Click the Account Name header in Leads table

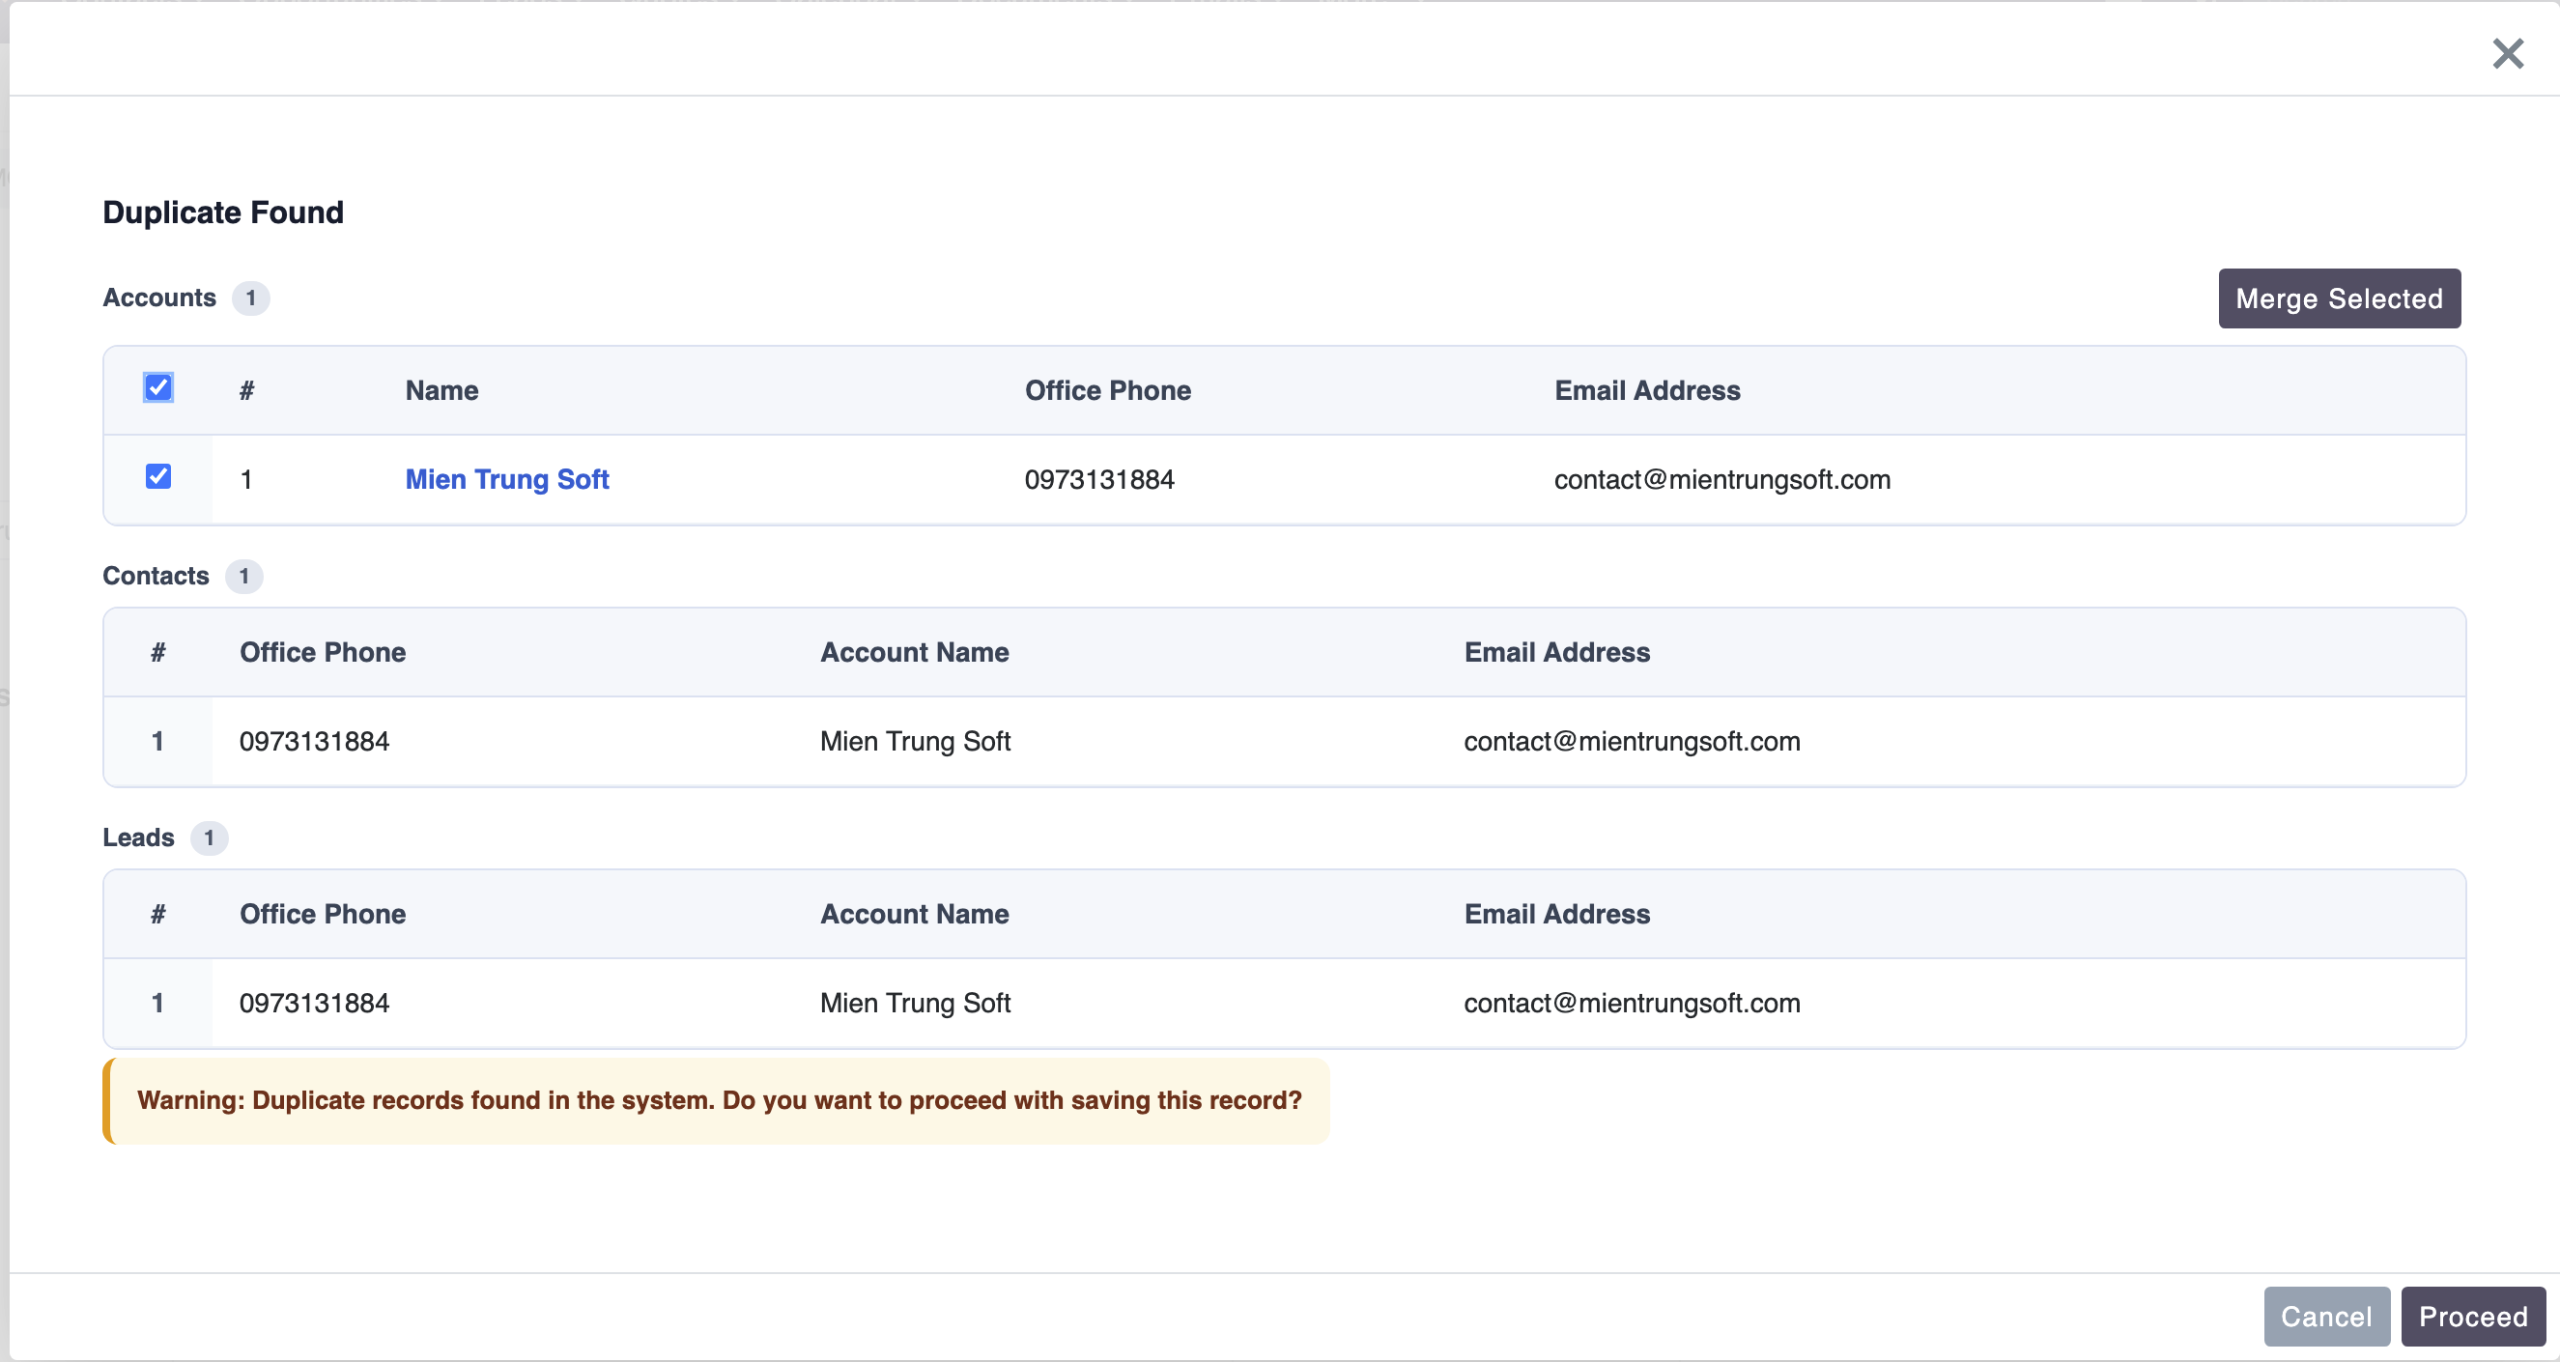(x=915, y=915)
